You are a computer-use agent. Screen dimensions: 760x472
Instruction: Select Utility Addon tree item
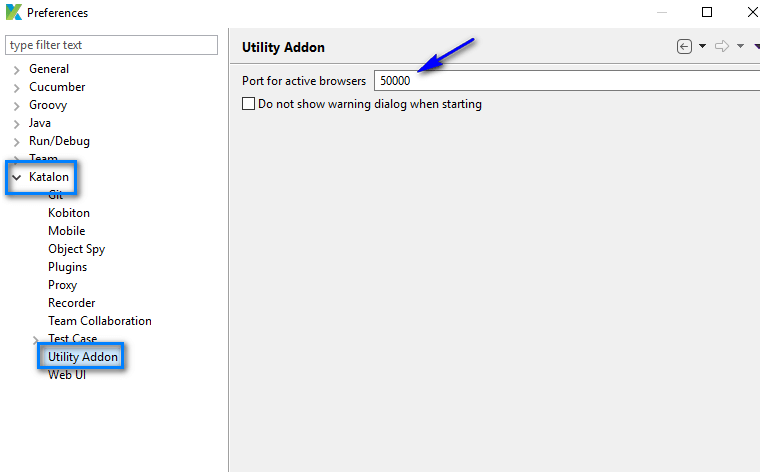83,357
